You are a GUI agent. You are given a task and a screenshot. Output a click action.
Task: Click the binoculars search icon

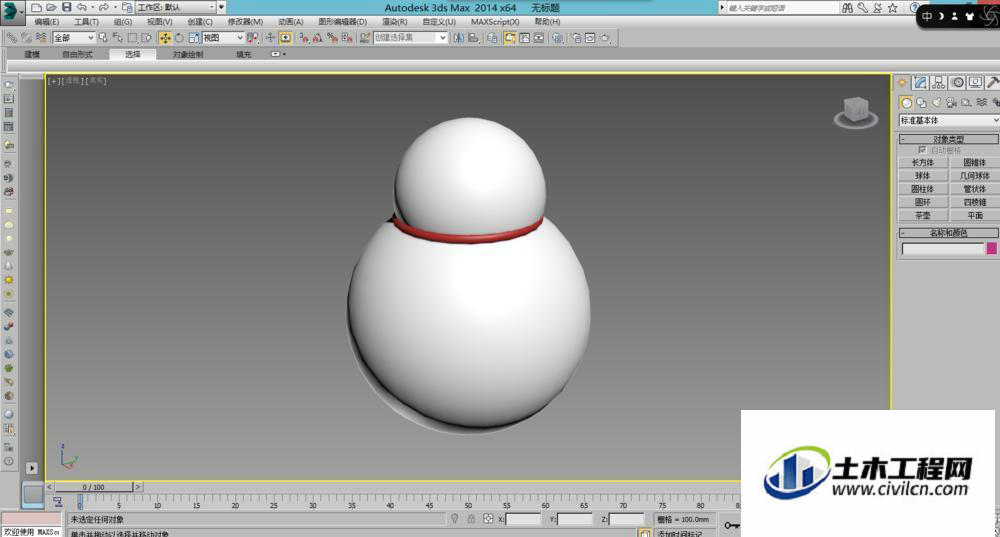click(x=847, y=8)
